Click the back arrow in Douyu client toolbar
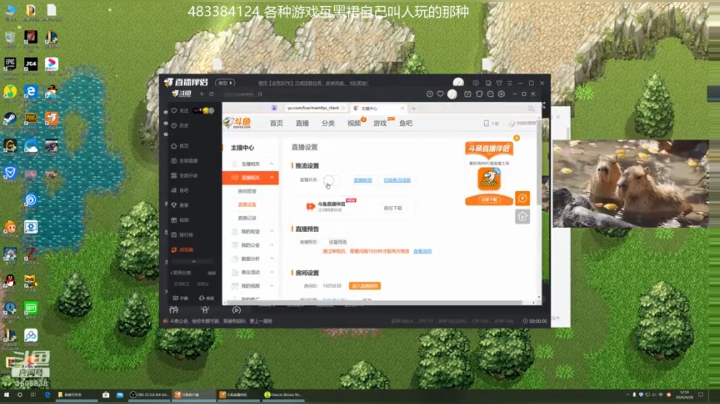 coord(202,94)
